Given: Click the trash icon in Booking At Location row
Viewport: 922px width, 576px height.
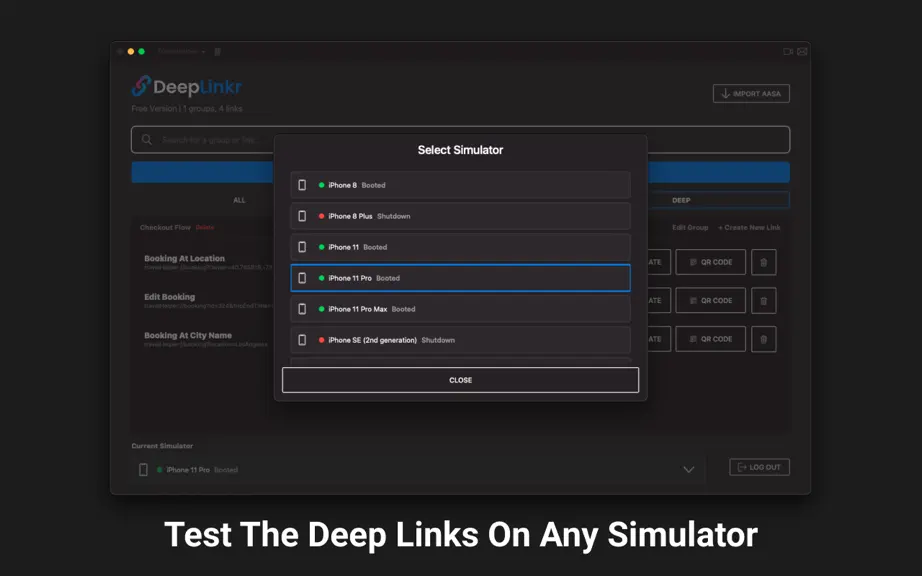Looking at the screenshot, I should [763, 262].
